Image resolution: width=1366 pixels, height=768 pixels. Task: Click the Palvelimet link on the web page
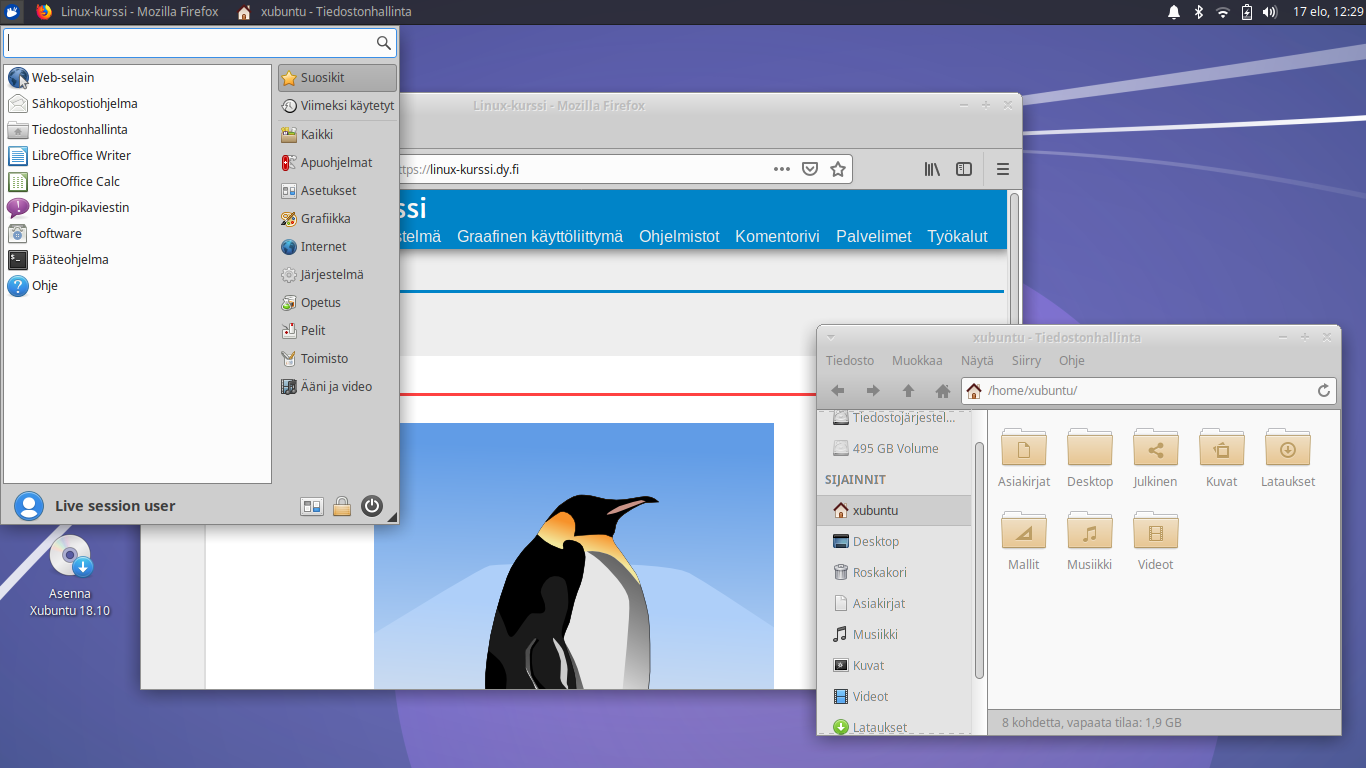874,236
